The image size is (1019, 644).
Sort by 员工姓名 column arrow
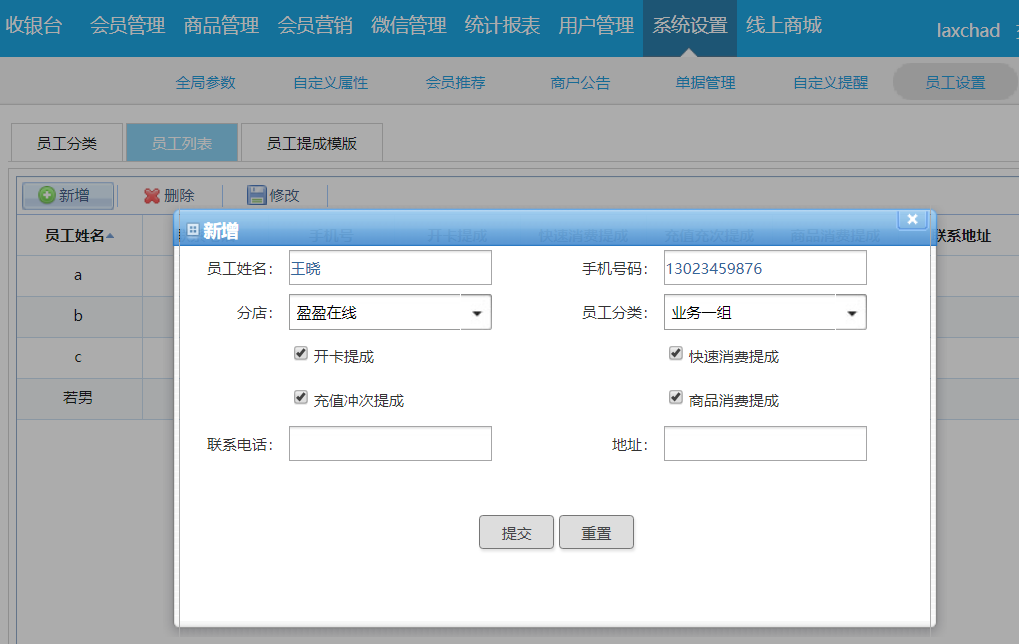click(110, 236)
